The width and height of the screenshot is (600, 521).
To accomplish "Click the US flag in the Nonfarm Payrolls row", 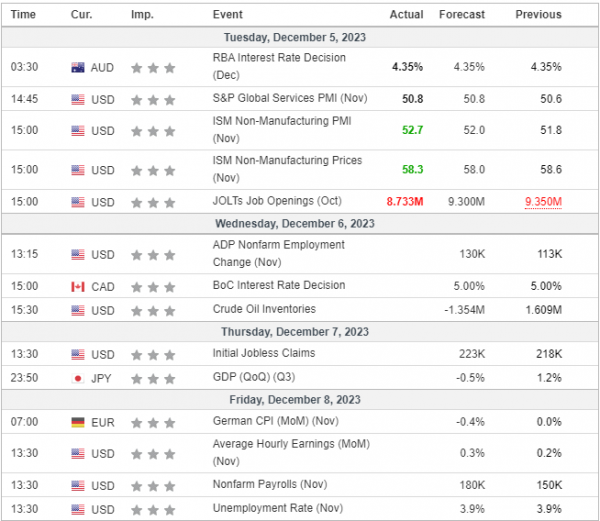I will [78, 485].
